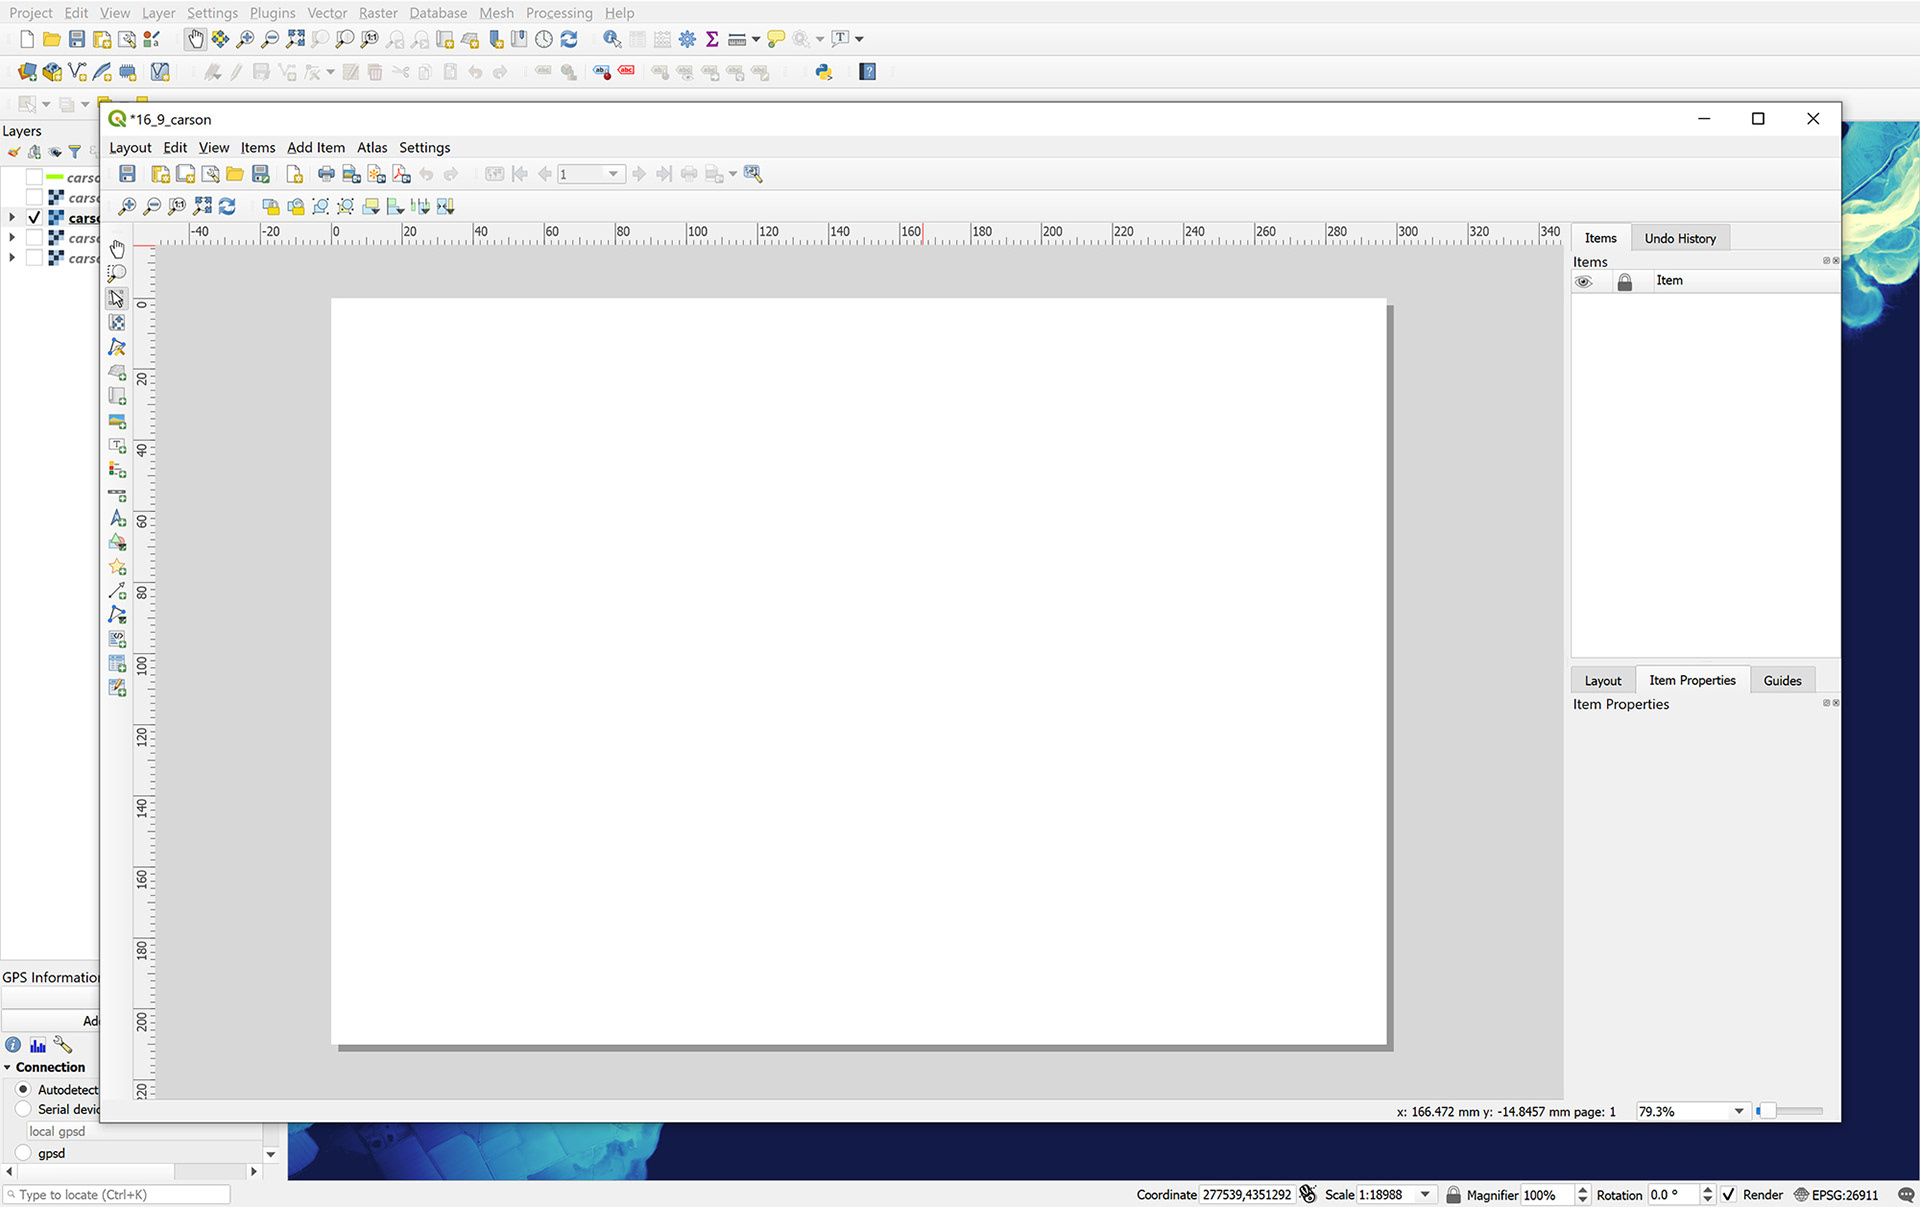Select gpsd radio button
The width and height of the screenshot is (1920, 1207).
point(23,1153)
